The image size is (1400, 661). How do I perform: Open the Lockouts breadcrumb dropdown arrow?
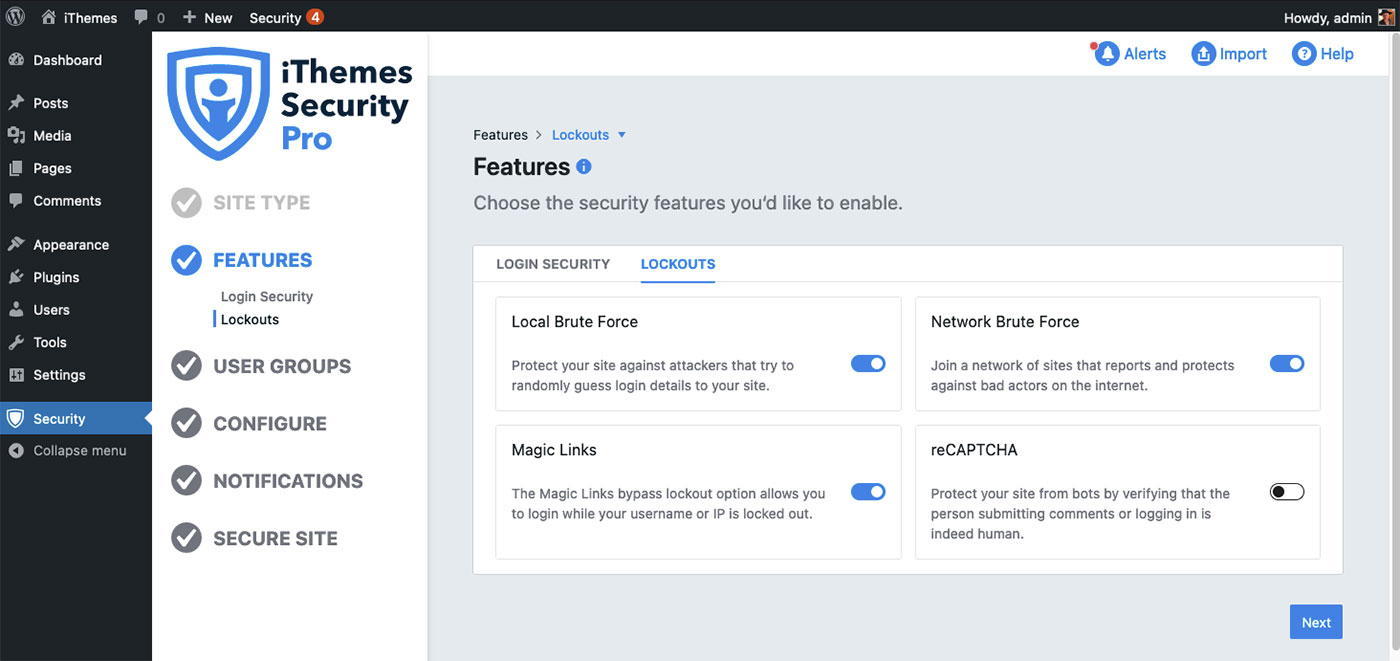coord(621,135)
